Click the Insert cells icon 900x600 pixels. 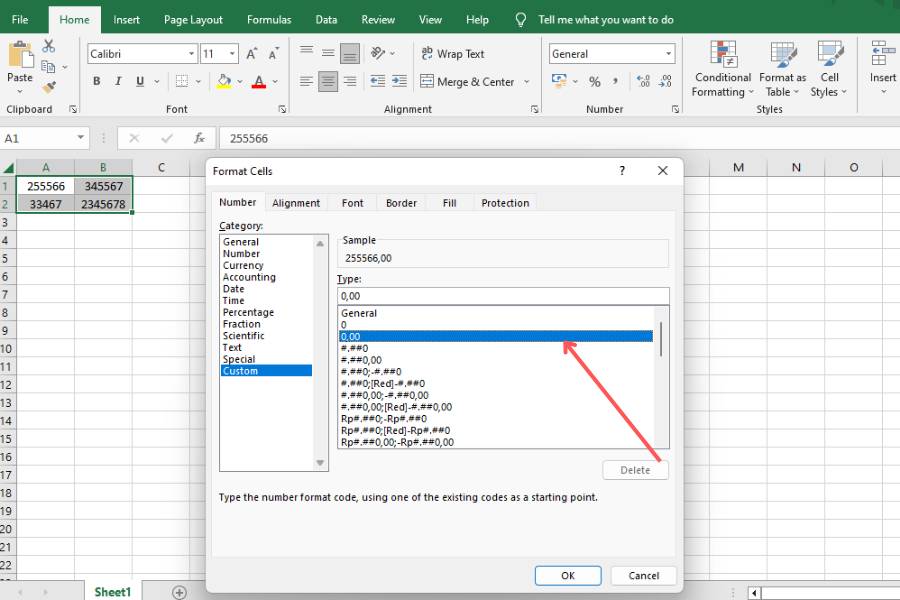click(x=881, y=53)
